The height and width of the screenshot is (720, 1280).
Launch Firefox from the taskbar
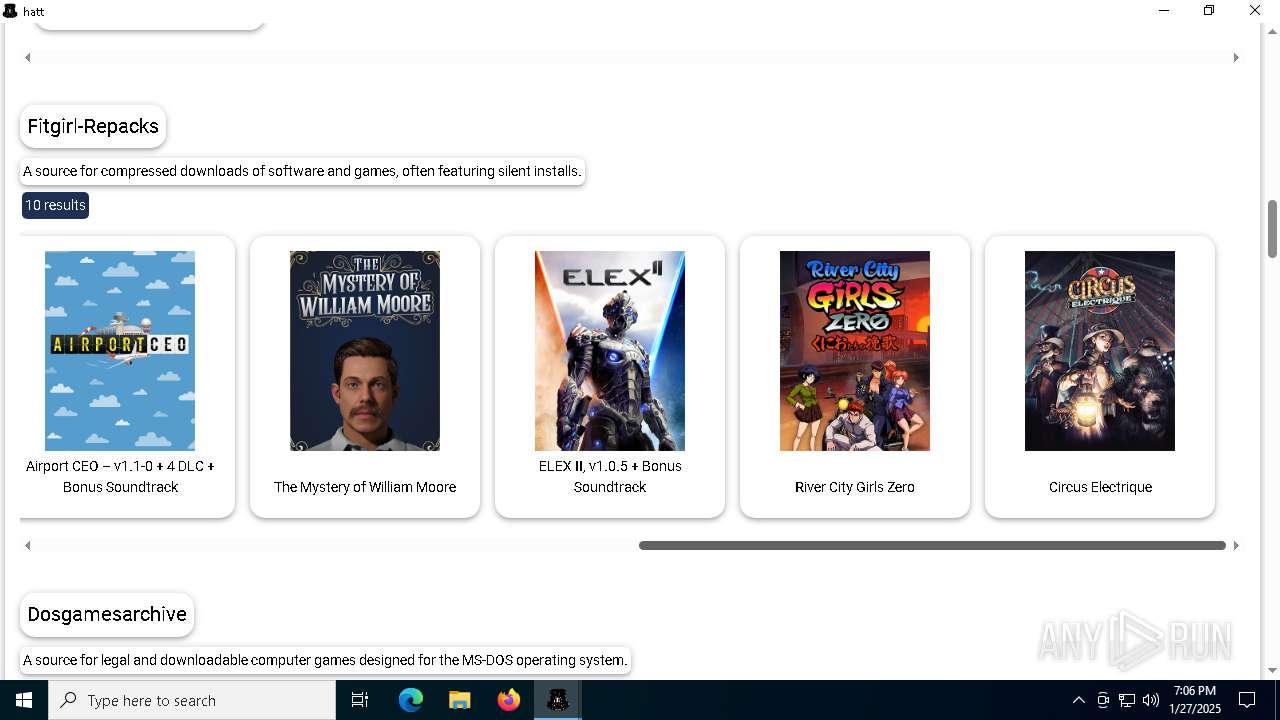point(509,700)
